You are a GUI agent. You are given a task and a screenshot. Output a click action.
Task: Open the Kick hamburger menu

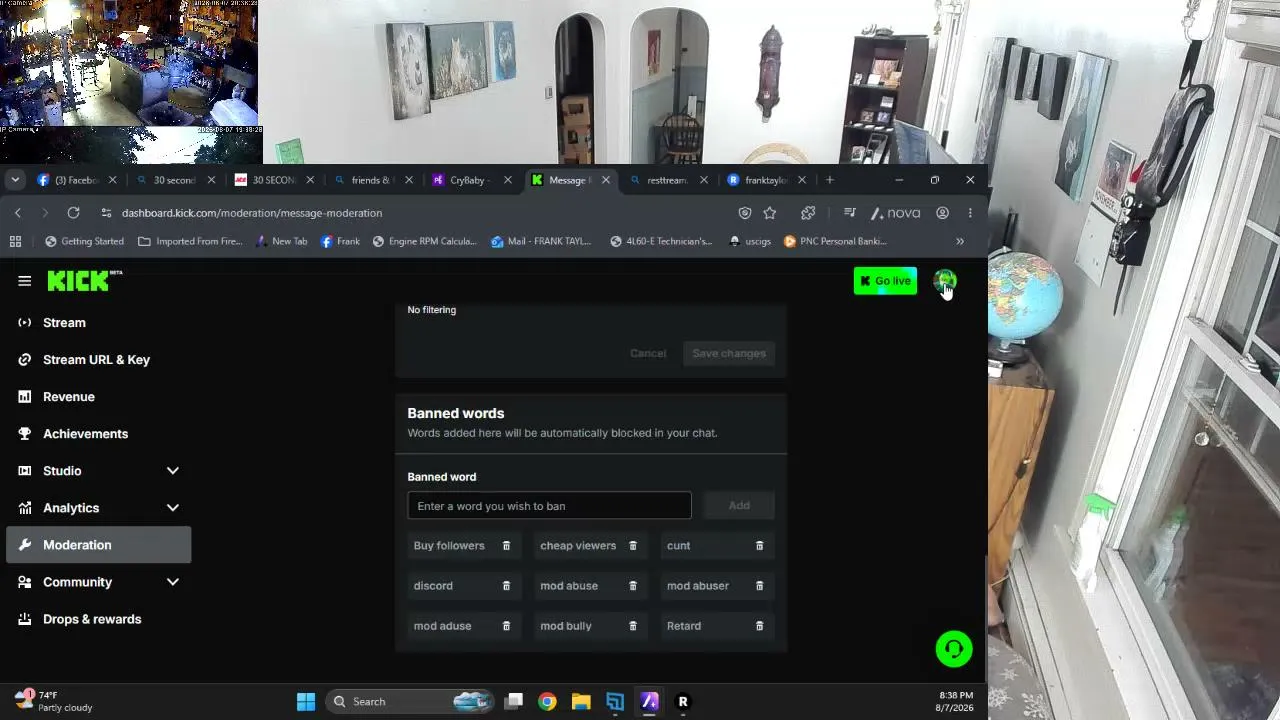(25, 281)
